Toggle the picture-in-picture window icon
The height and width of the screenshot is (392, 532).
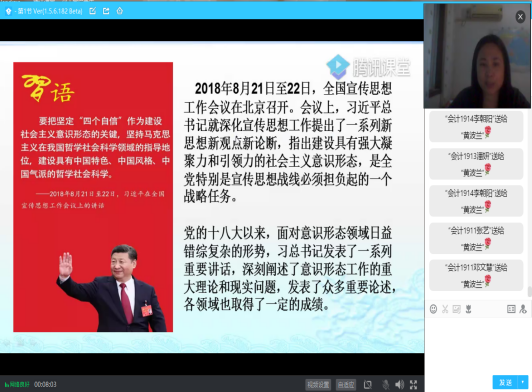coord(368,385)
